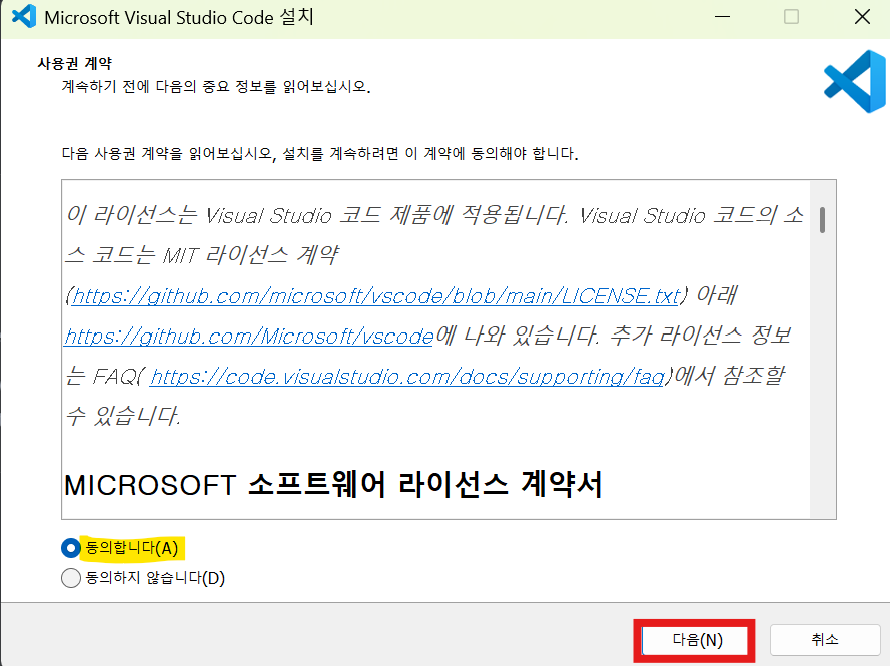Viewport: 890px width, 666px height.
Task: Click the MICROSOFT 소프트웨어 라이선스 계약서 heading
Action: tap(333, 485)
